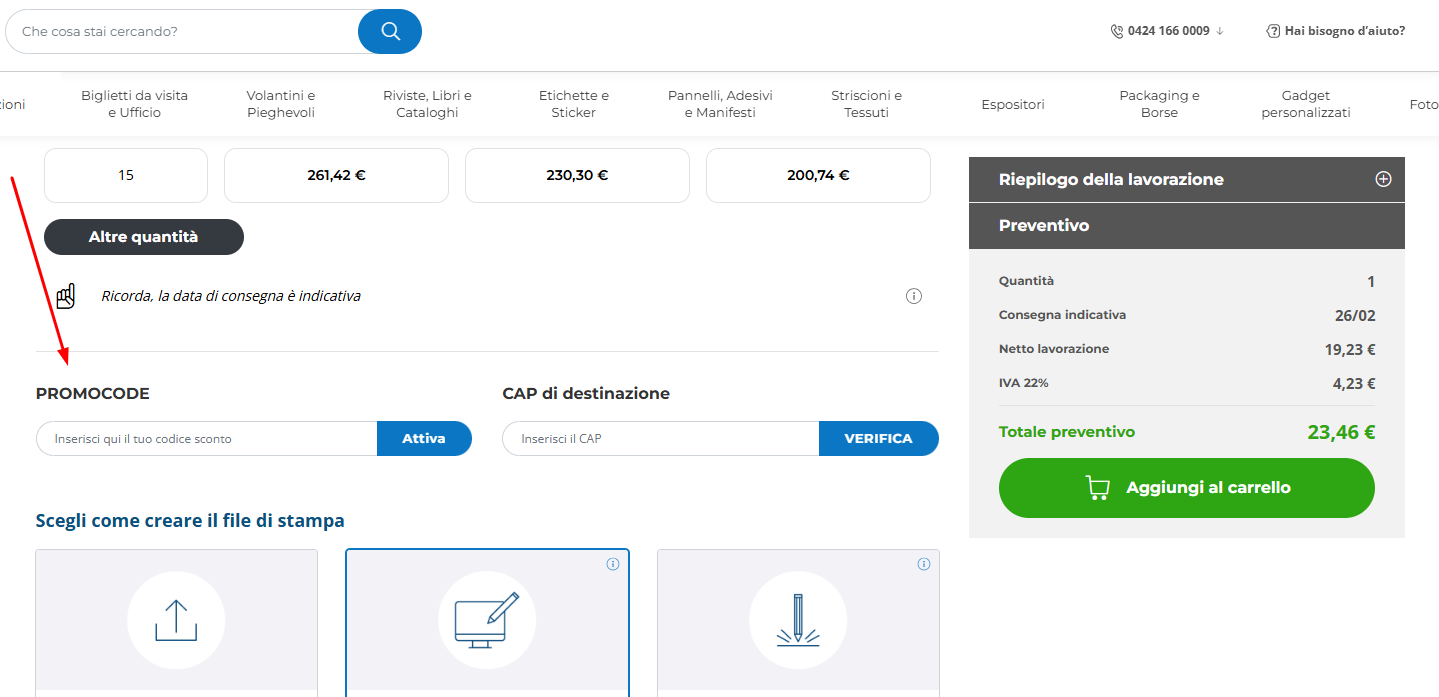Viewport: 1439px width, 697px height.
Task: Open Packaging e Borse menu
Action: 1159,104
